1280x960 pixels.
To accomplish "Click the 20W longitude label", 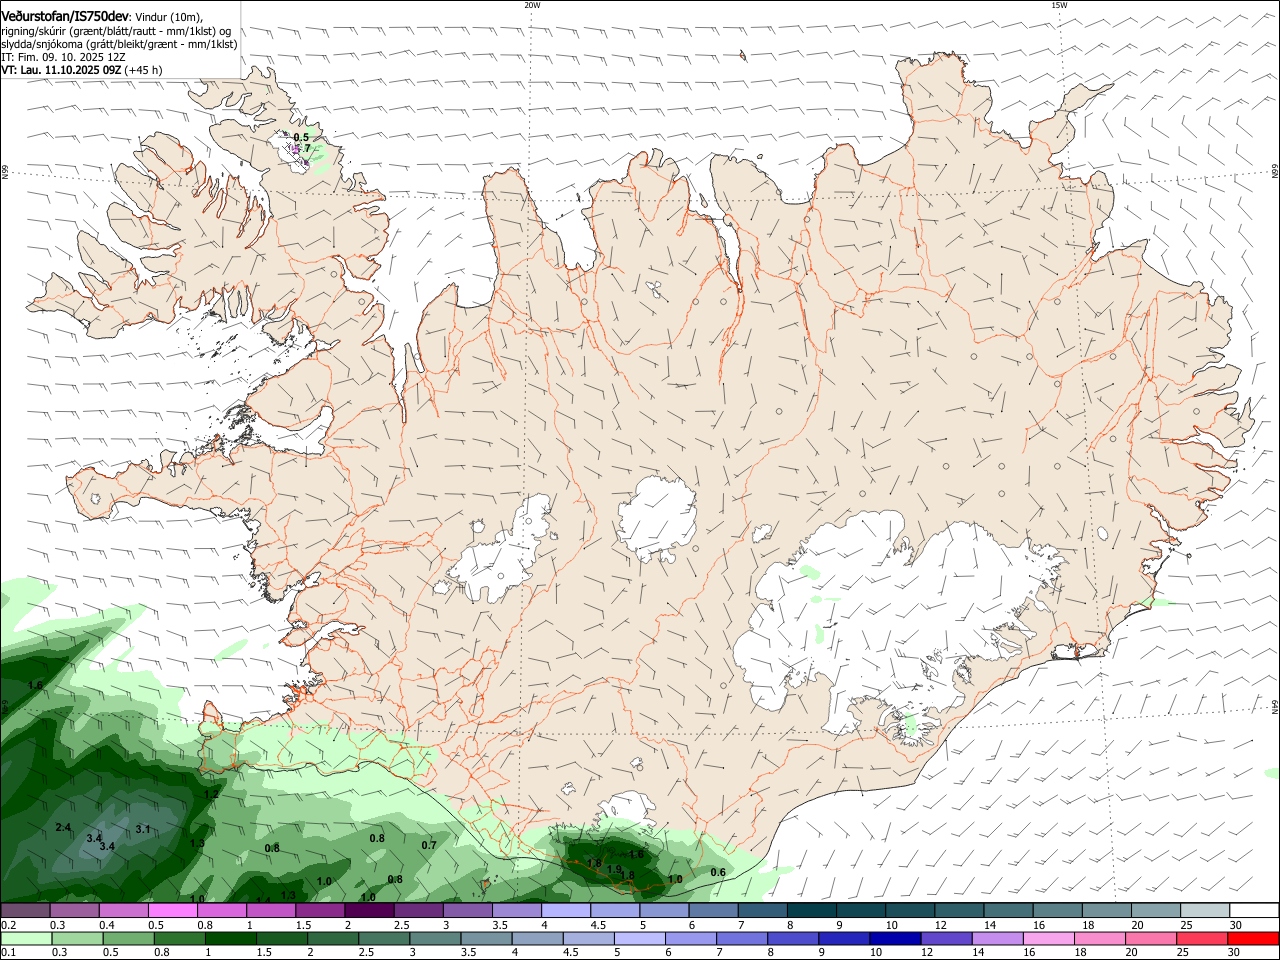I will tap(532, 5).
